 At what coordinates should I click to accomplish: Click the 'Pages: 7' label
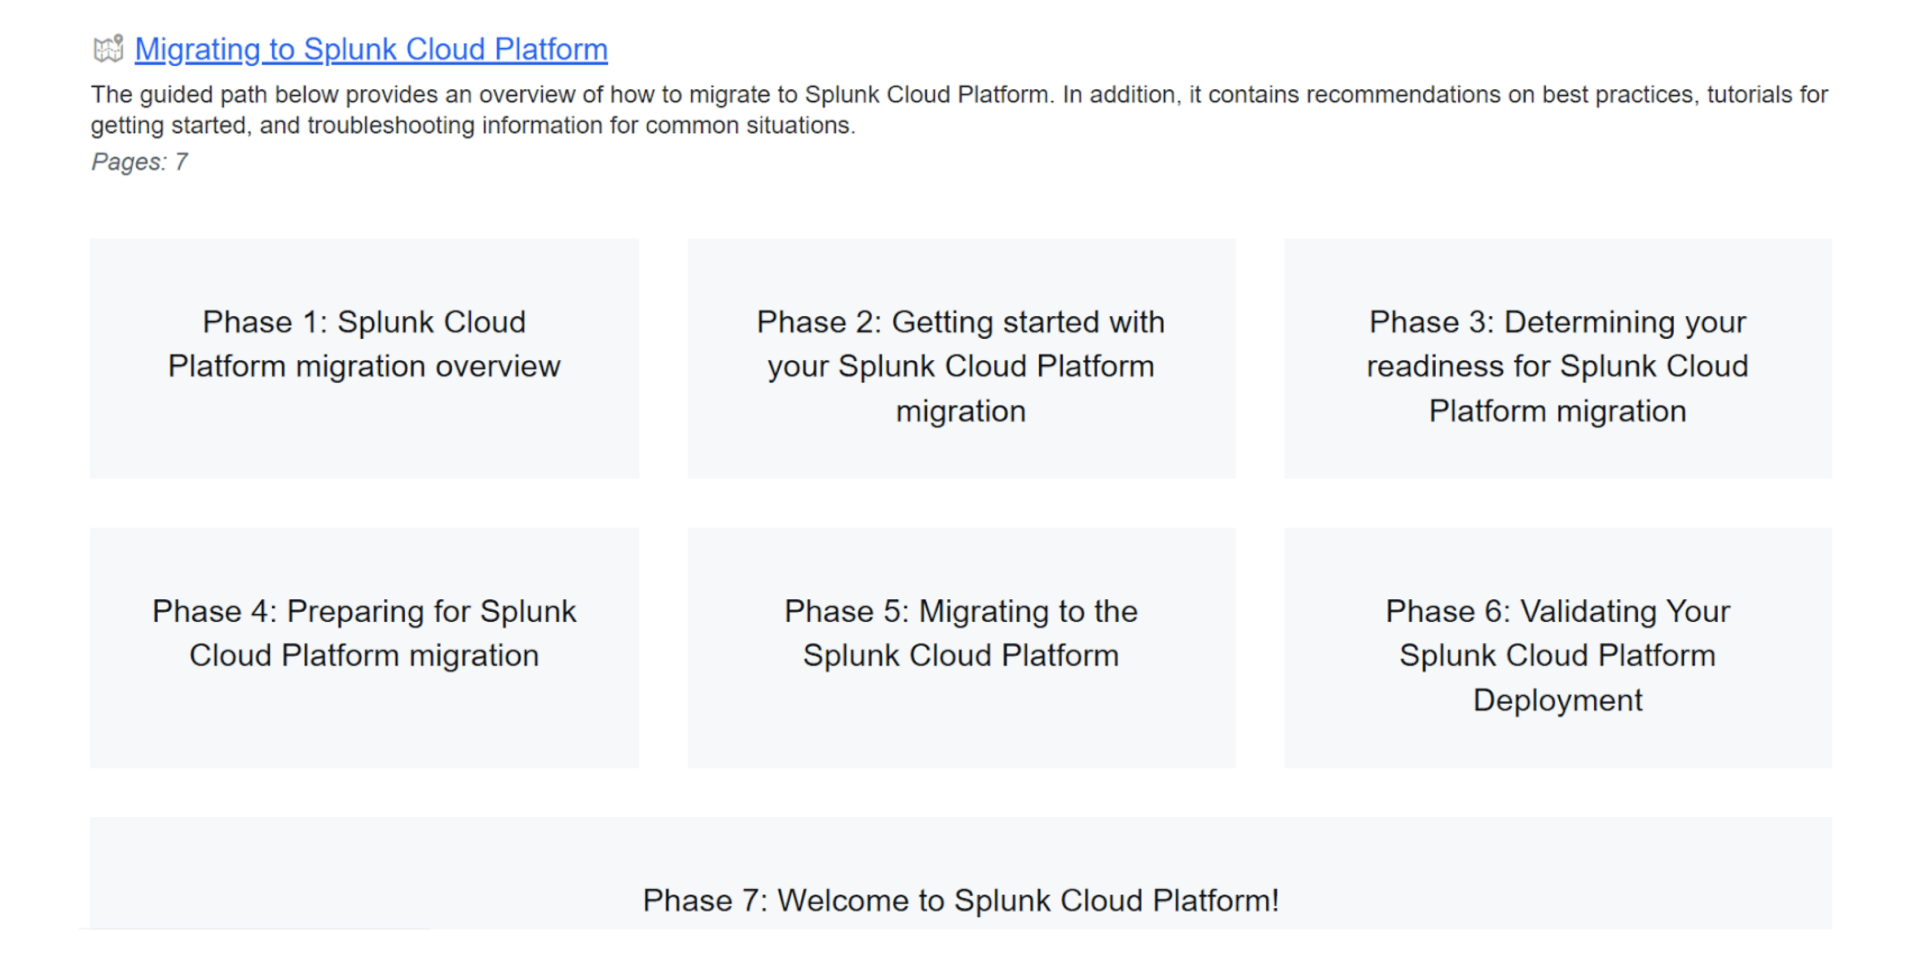pos(139,162)
